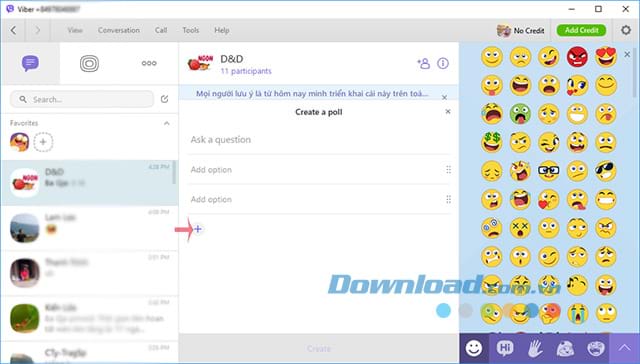The width and height of the screenshot is (640, 364).
Task: Dismiss the pinned message banner
Action: 444,98
